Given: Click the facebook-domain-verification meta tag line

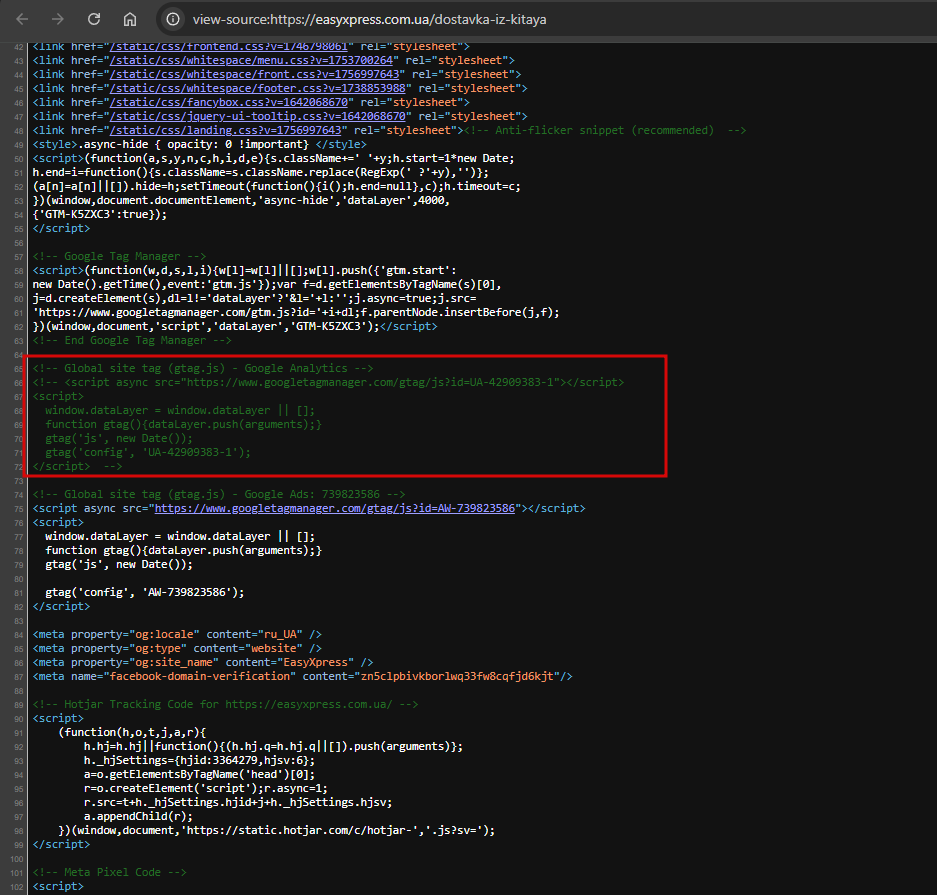Looking at the screenshot, I should coord(302,676).
